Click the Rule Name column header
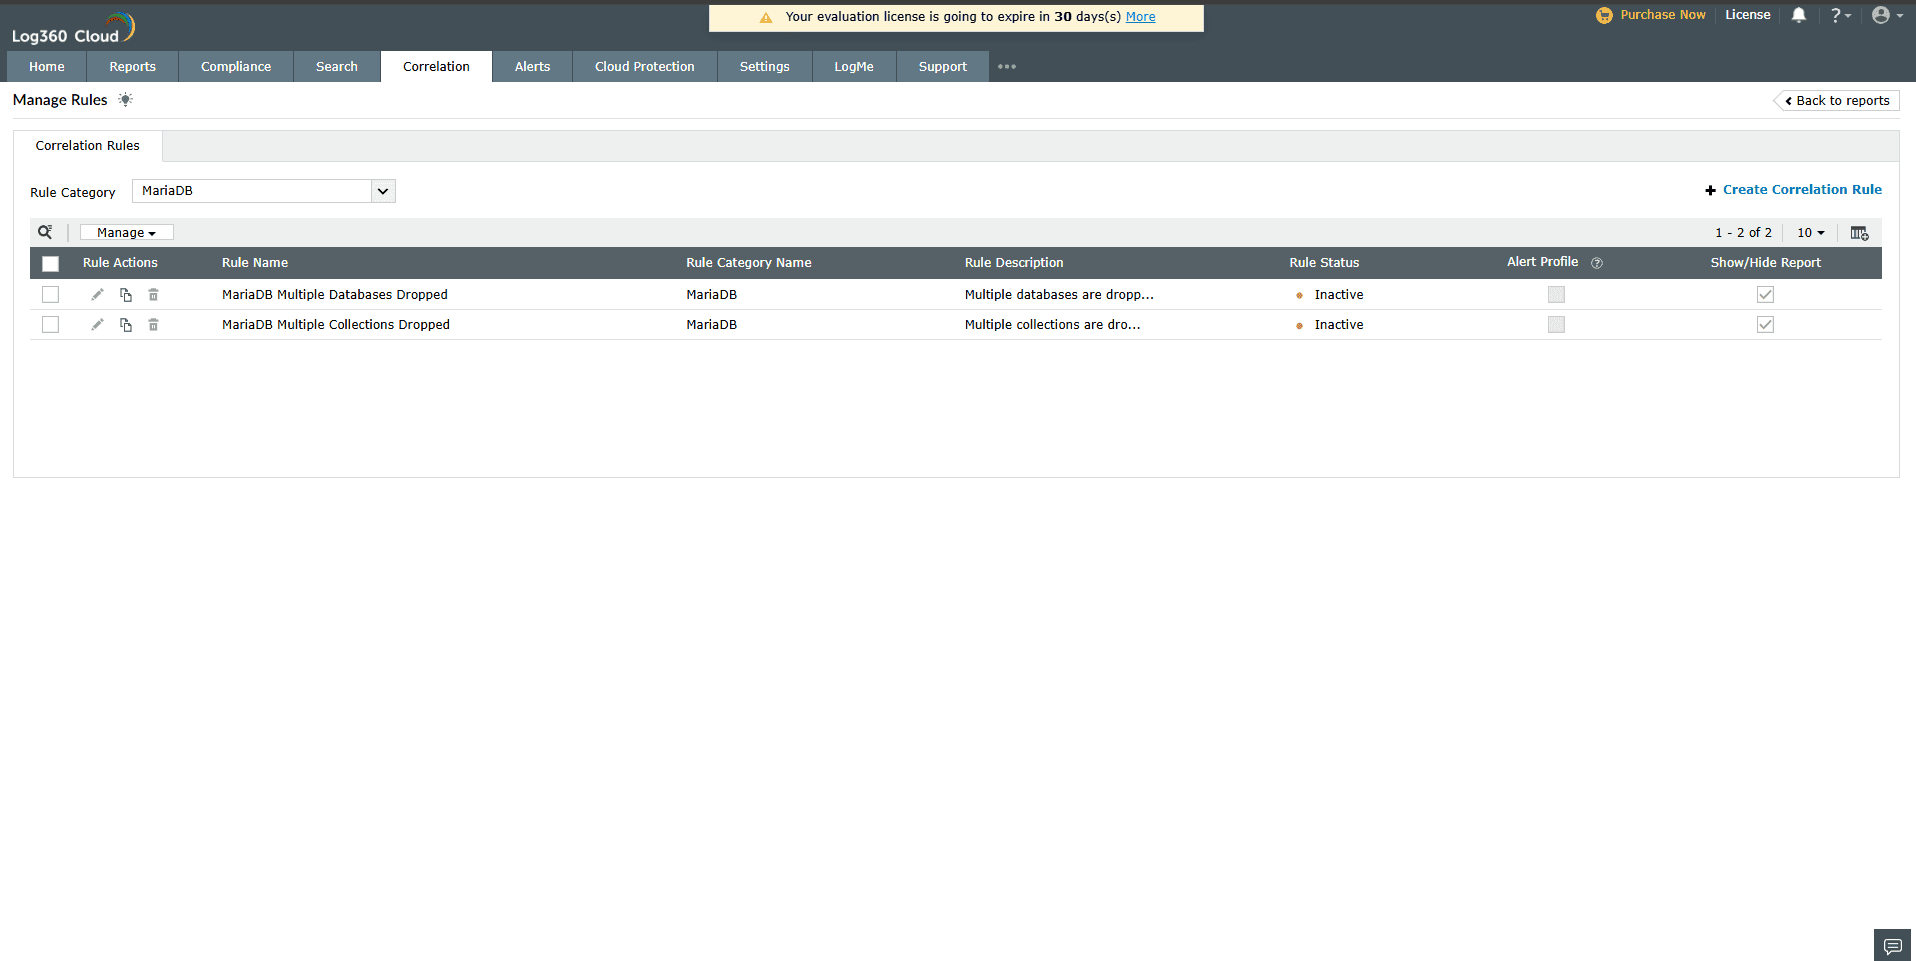 [x=255, y=263]
